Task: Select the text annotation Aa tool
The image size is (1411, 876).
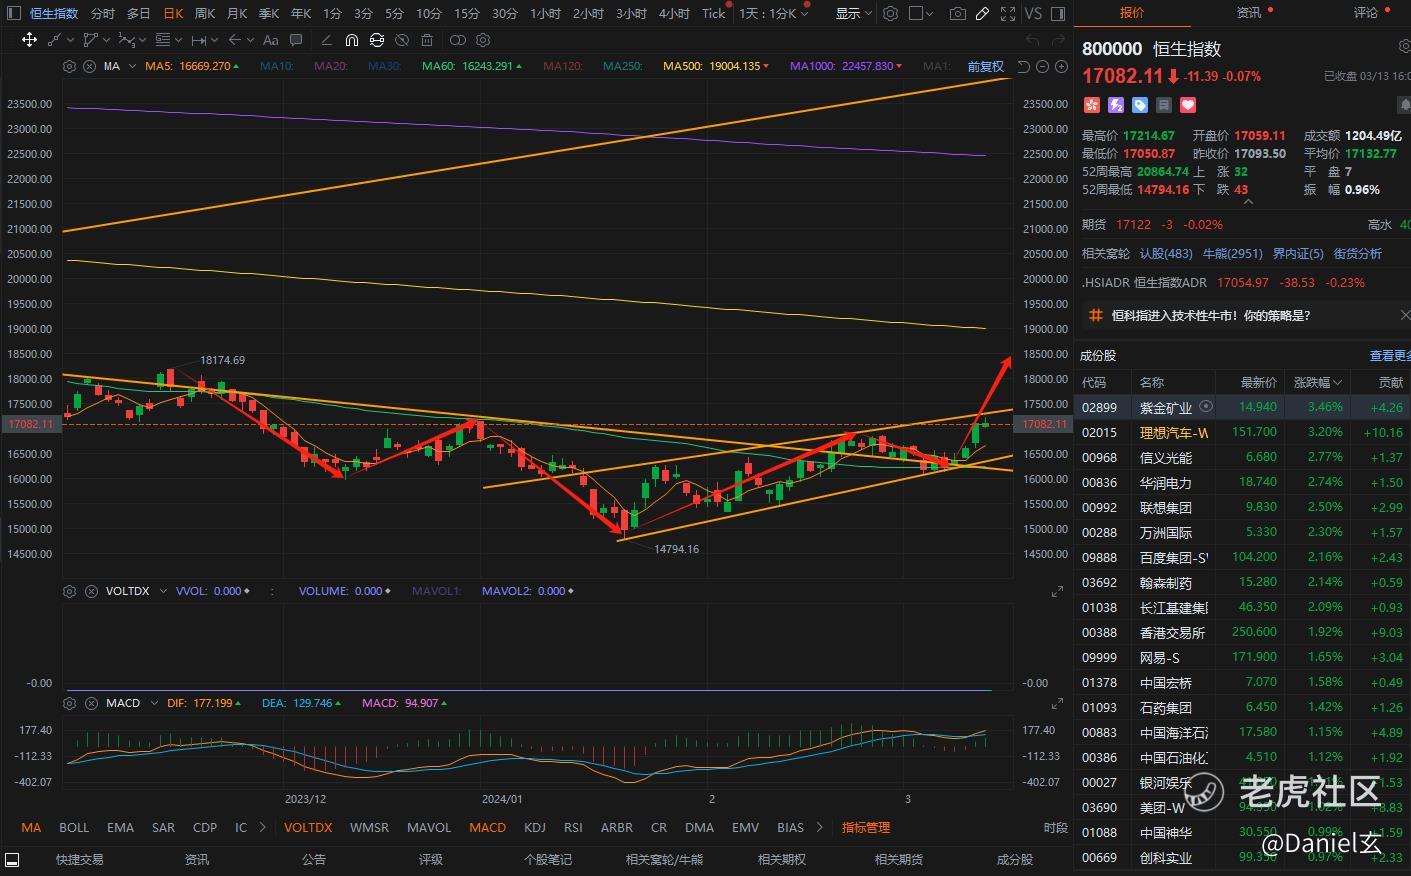Action: click(271, 40)
